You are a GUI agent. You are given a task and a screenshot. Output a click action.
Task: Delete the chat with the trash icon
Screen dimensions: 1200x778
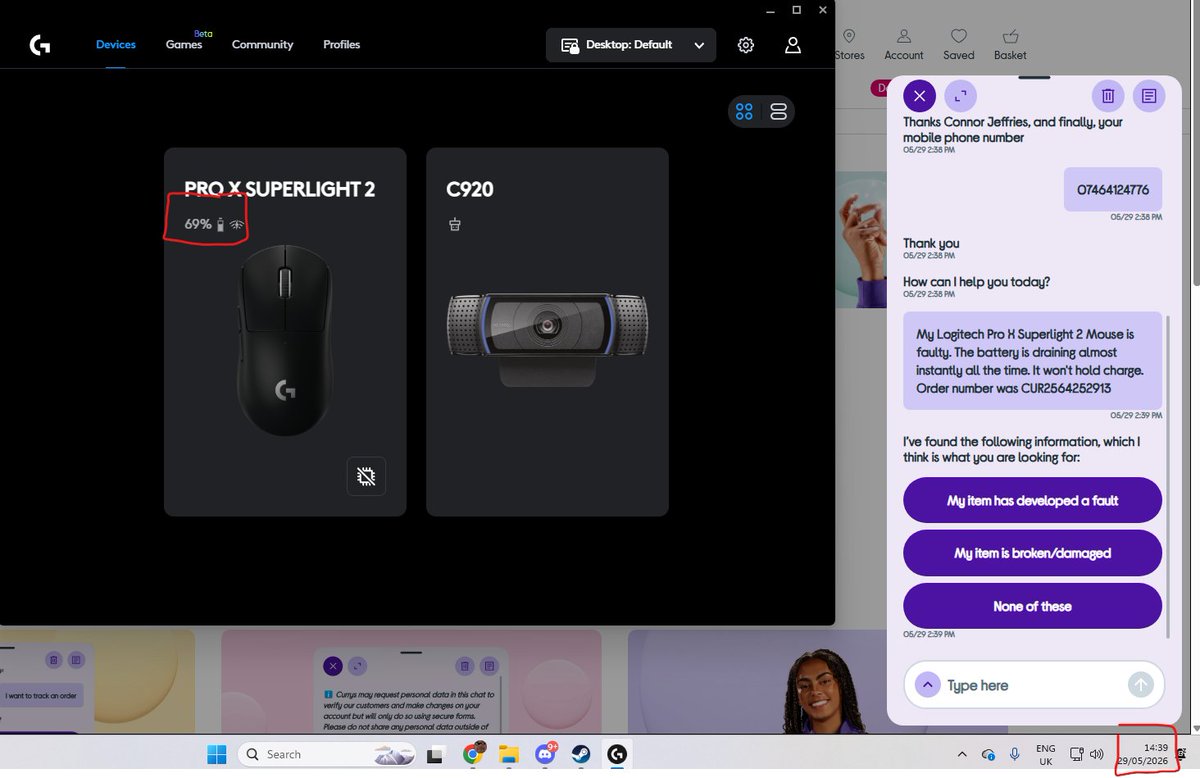coord(1108,96)
